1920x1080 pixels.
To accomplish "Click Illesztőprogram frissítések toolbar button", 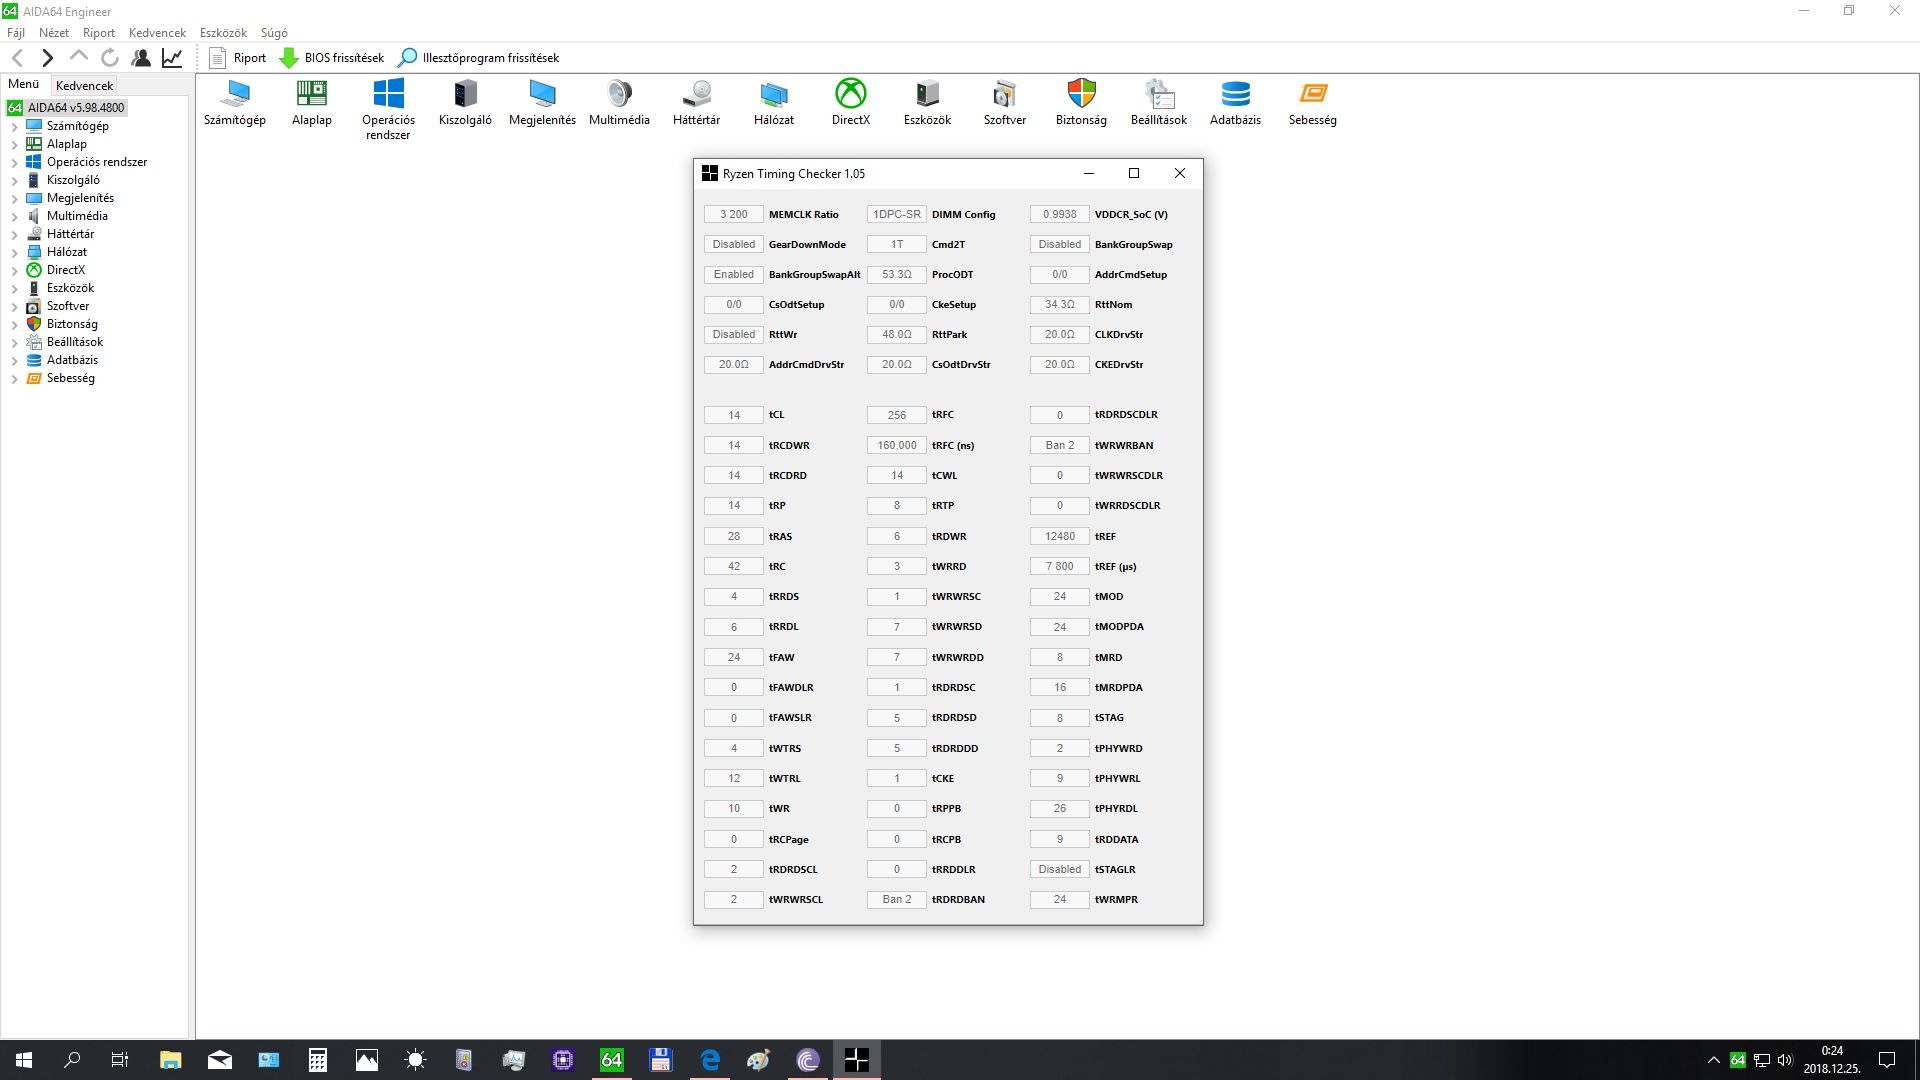I will pyautogui.click(x=479, y=58).
